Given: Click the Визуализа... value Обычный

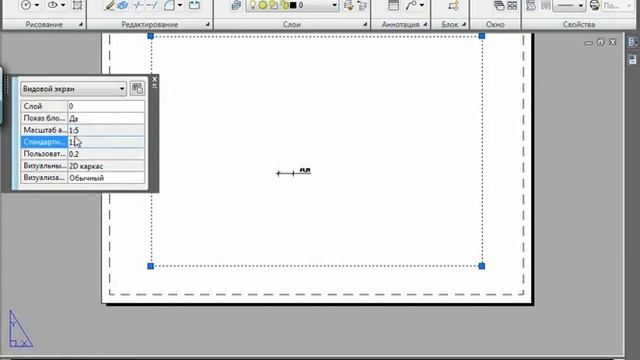Looking at the screenshot, I should [x=106, y=178].
